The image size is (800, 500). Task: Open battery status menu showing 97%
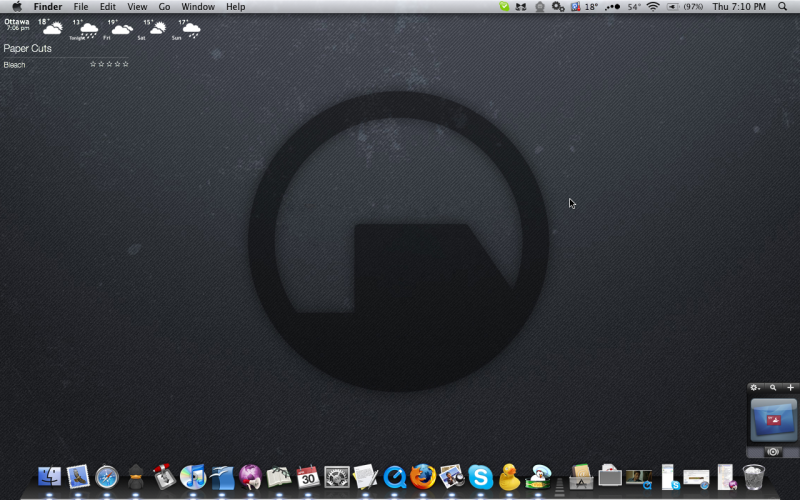[685, 7]
